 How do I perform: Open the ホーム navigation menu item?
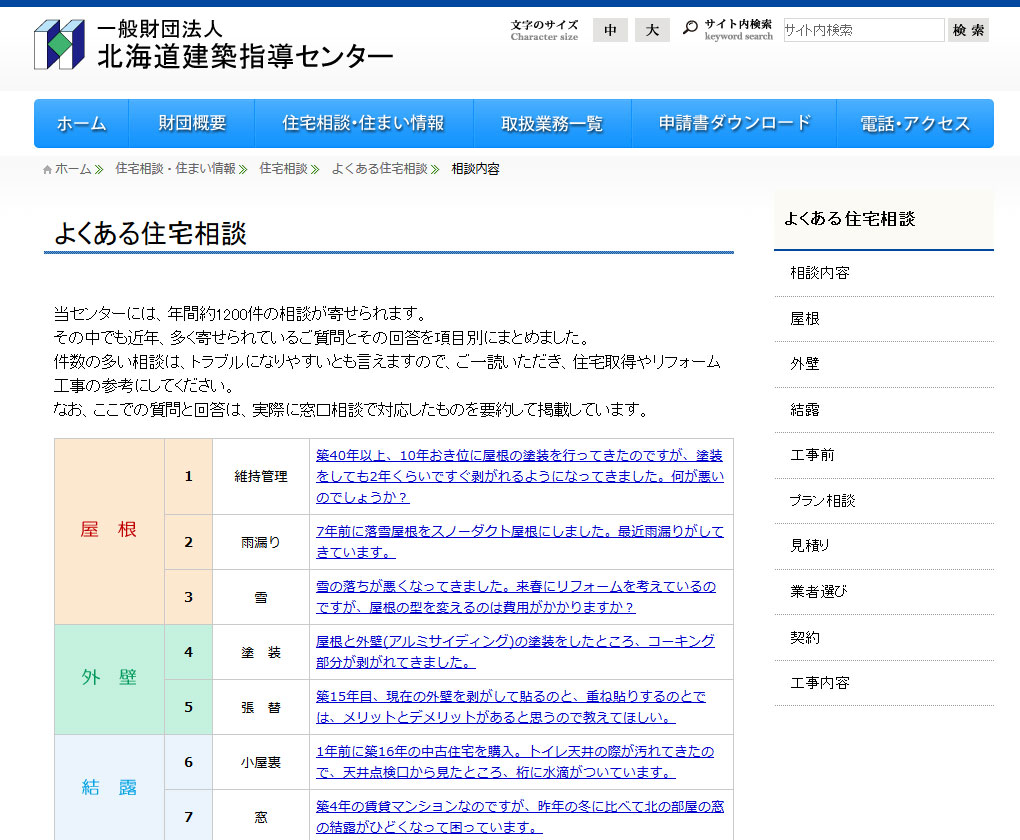[x=81, y=124]
